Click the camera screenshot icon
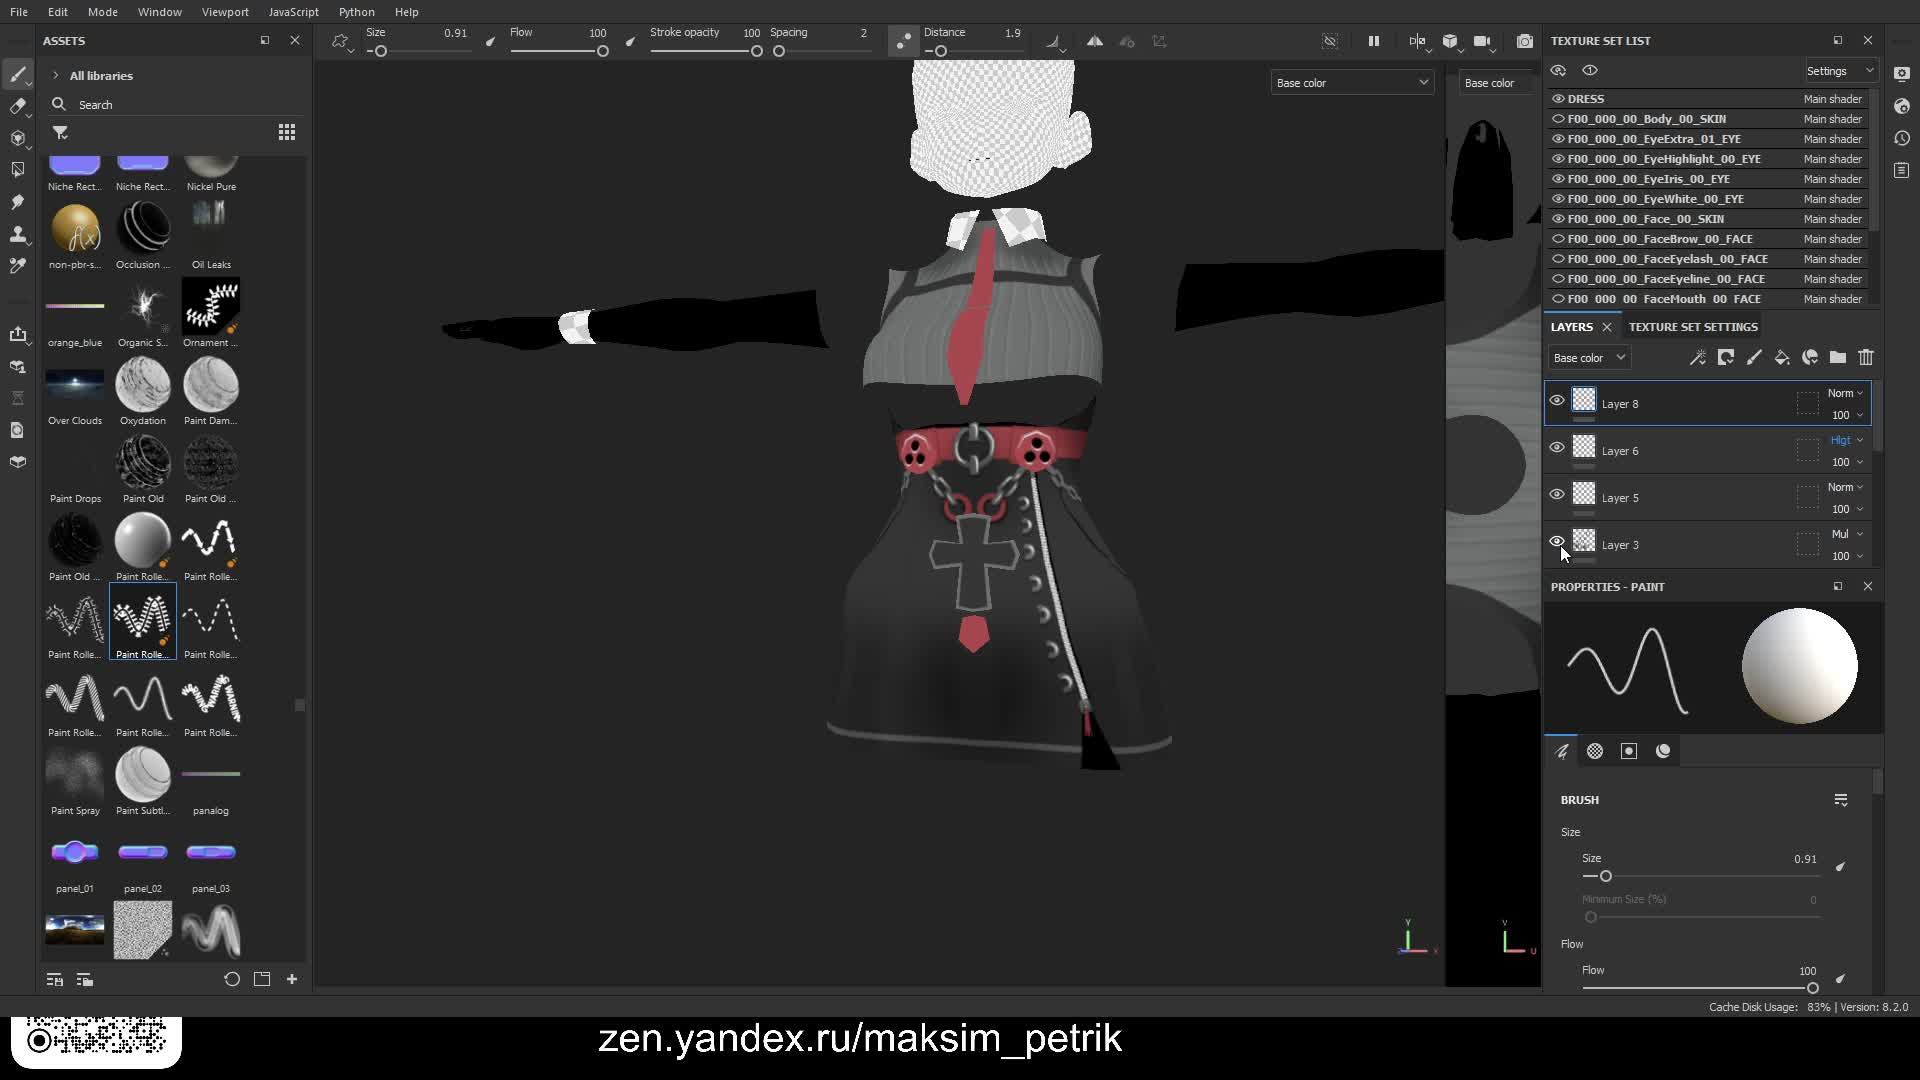 point(1524,41)
